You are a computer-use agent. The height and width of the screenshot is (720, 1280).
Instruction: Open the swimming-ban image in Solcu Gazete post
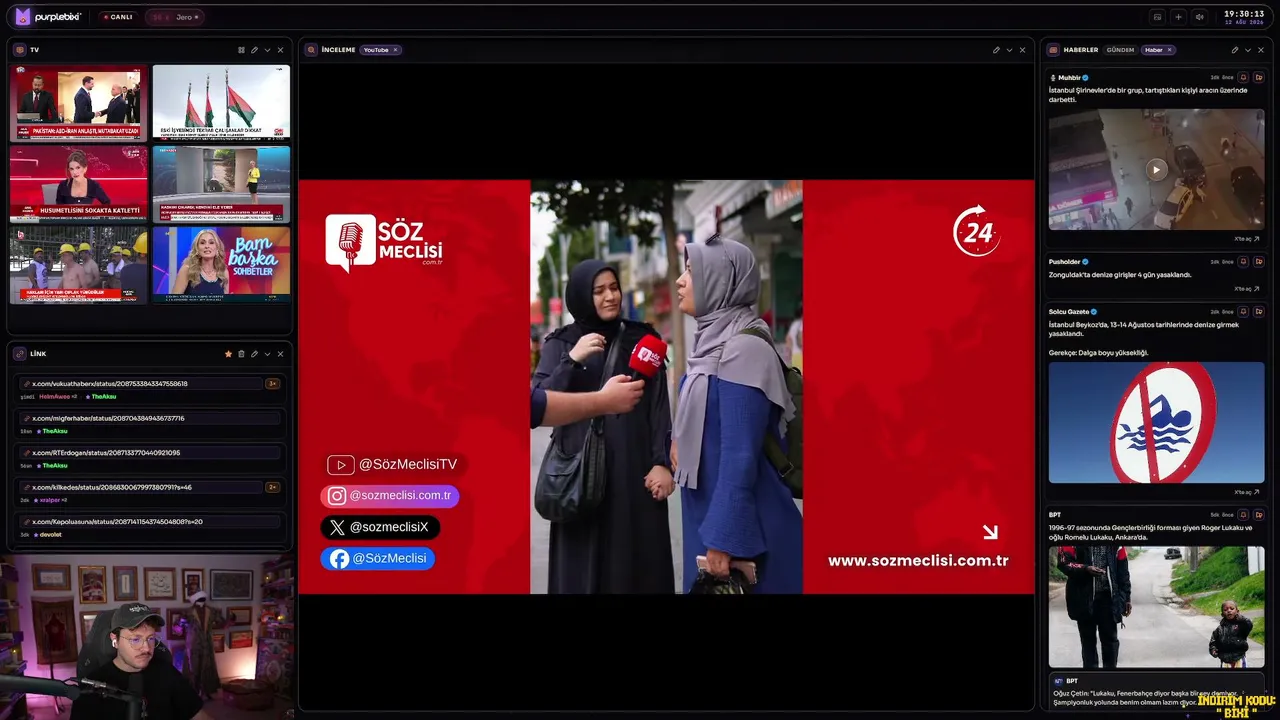tap(1156, 422)
